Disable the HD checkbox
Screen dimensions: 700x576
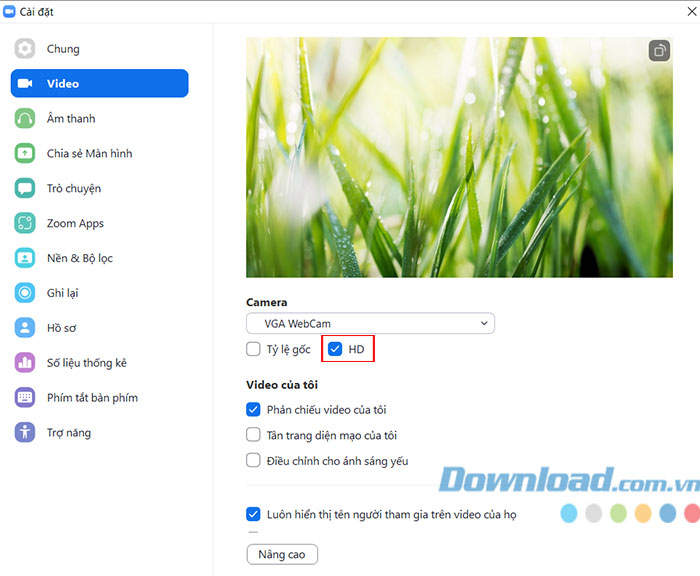(x=336, y=350)
